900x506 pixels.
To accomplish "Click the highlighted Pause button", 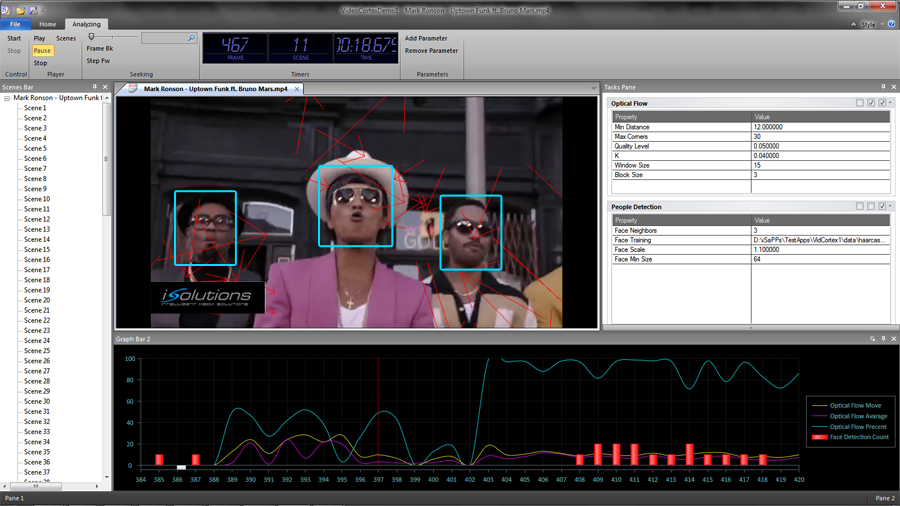I will pos(42,50).
